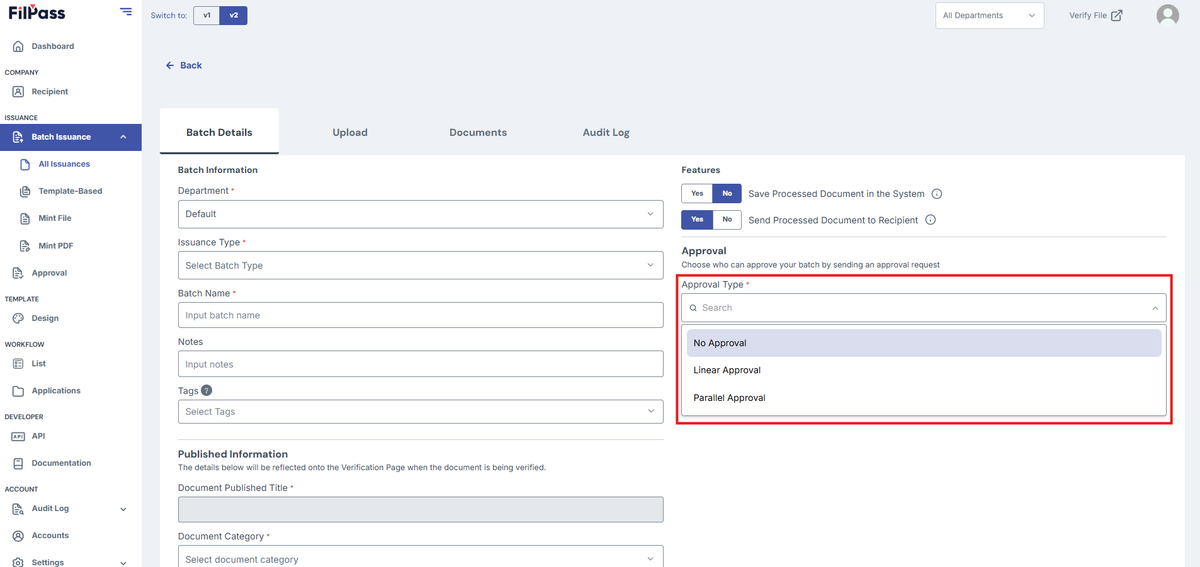The image size is (1200, 567).
Task: Select No Approval option
Action: 924,343
